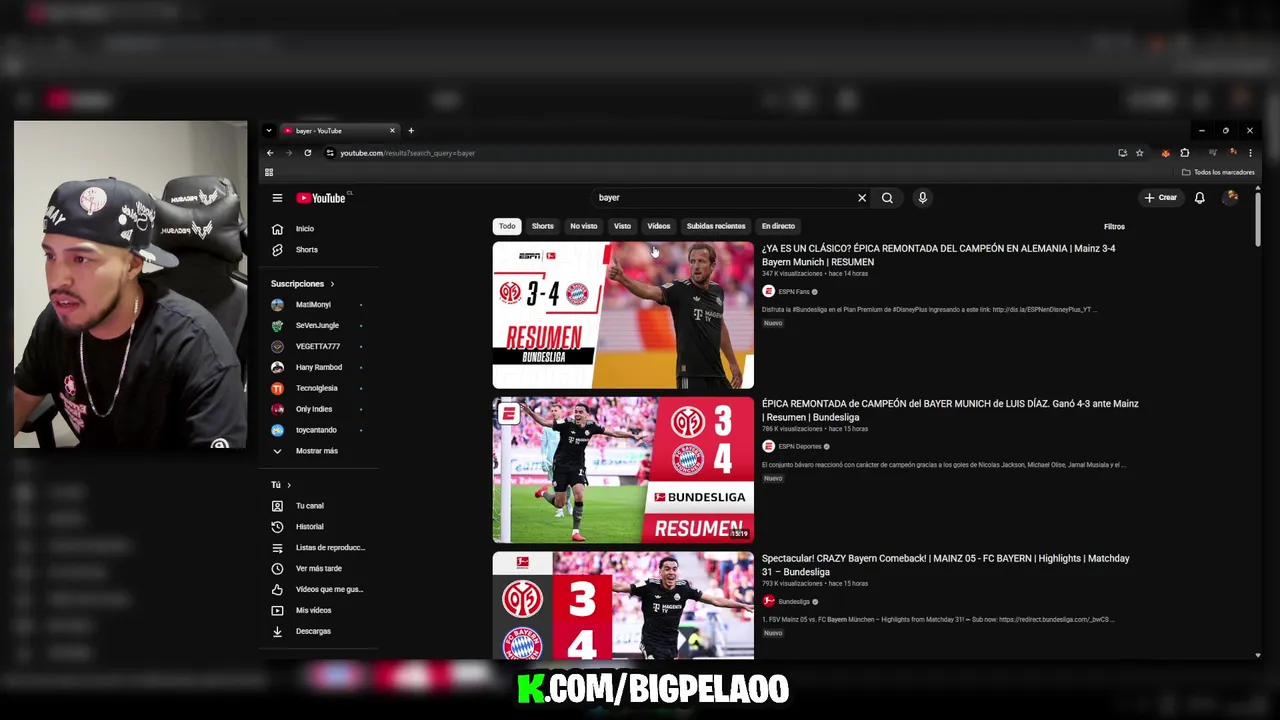Click the browser address bar URL
The height and width of the screenshot is (720, 1280).
407,153
